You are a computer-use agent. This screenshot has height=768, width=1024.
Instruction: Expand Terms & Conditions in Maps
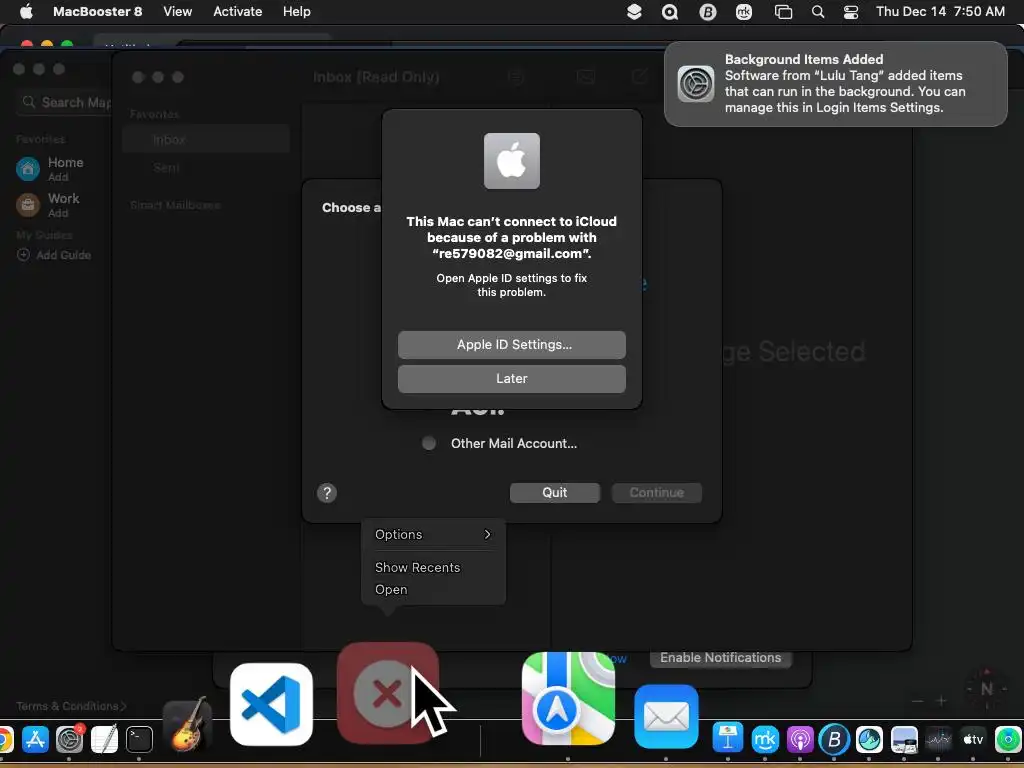(x=71, y=706)
